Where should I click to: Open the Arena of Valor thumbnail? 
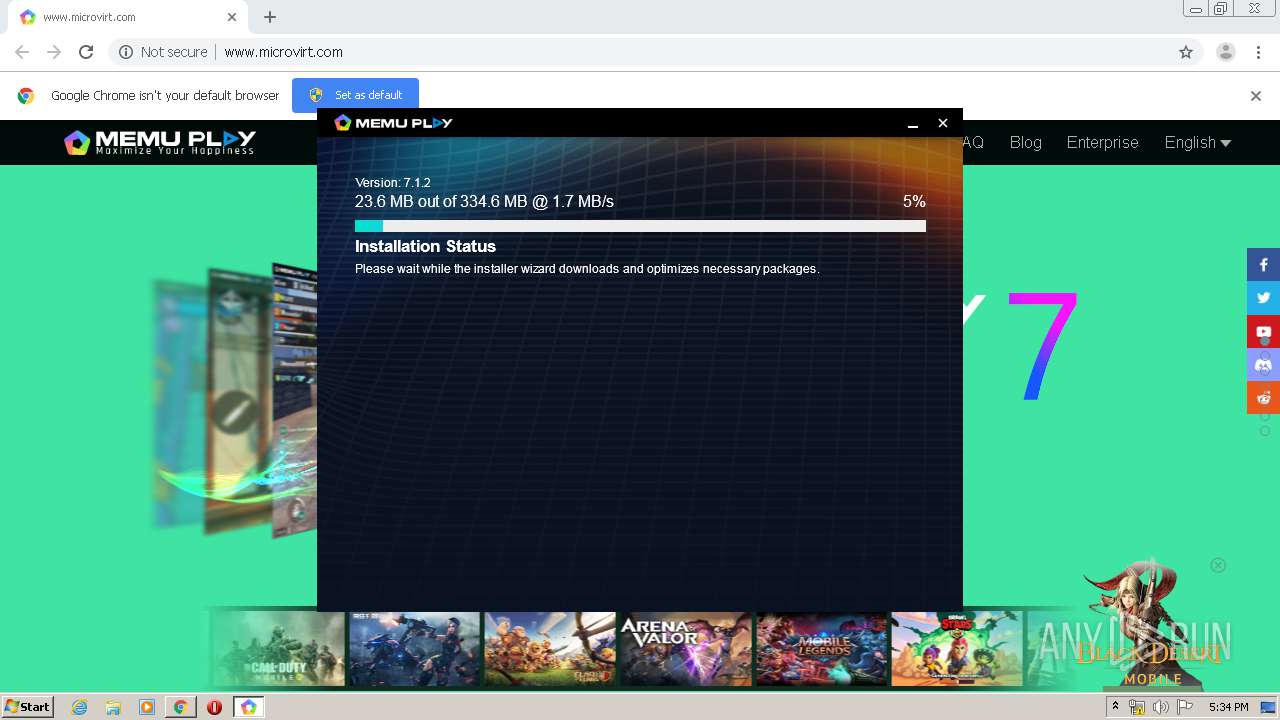coord(685,648)
